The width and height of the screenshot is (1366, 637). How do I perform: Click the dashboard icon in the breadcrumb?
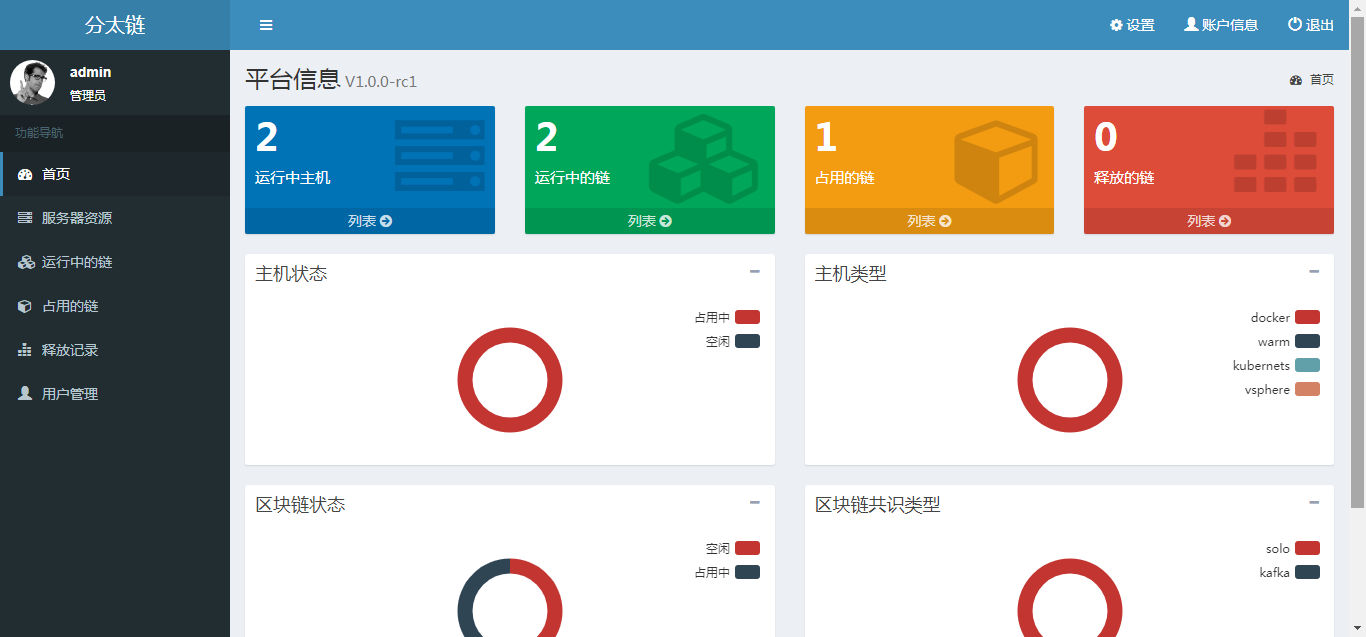click(x=1296, y=80)
